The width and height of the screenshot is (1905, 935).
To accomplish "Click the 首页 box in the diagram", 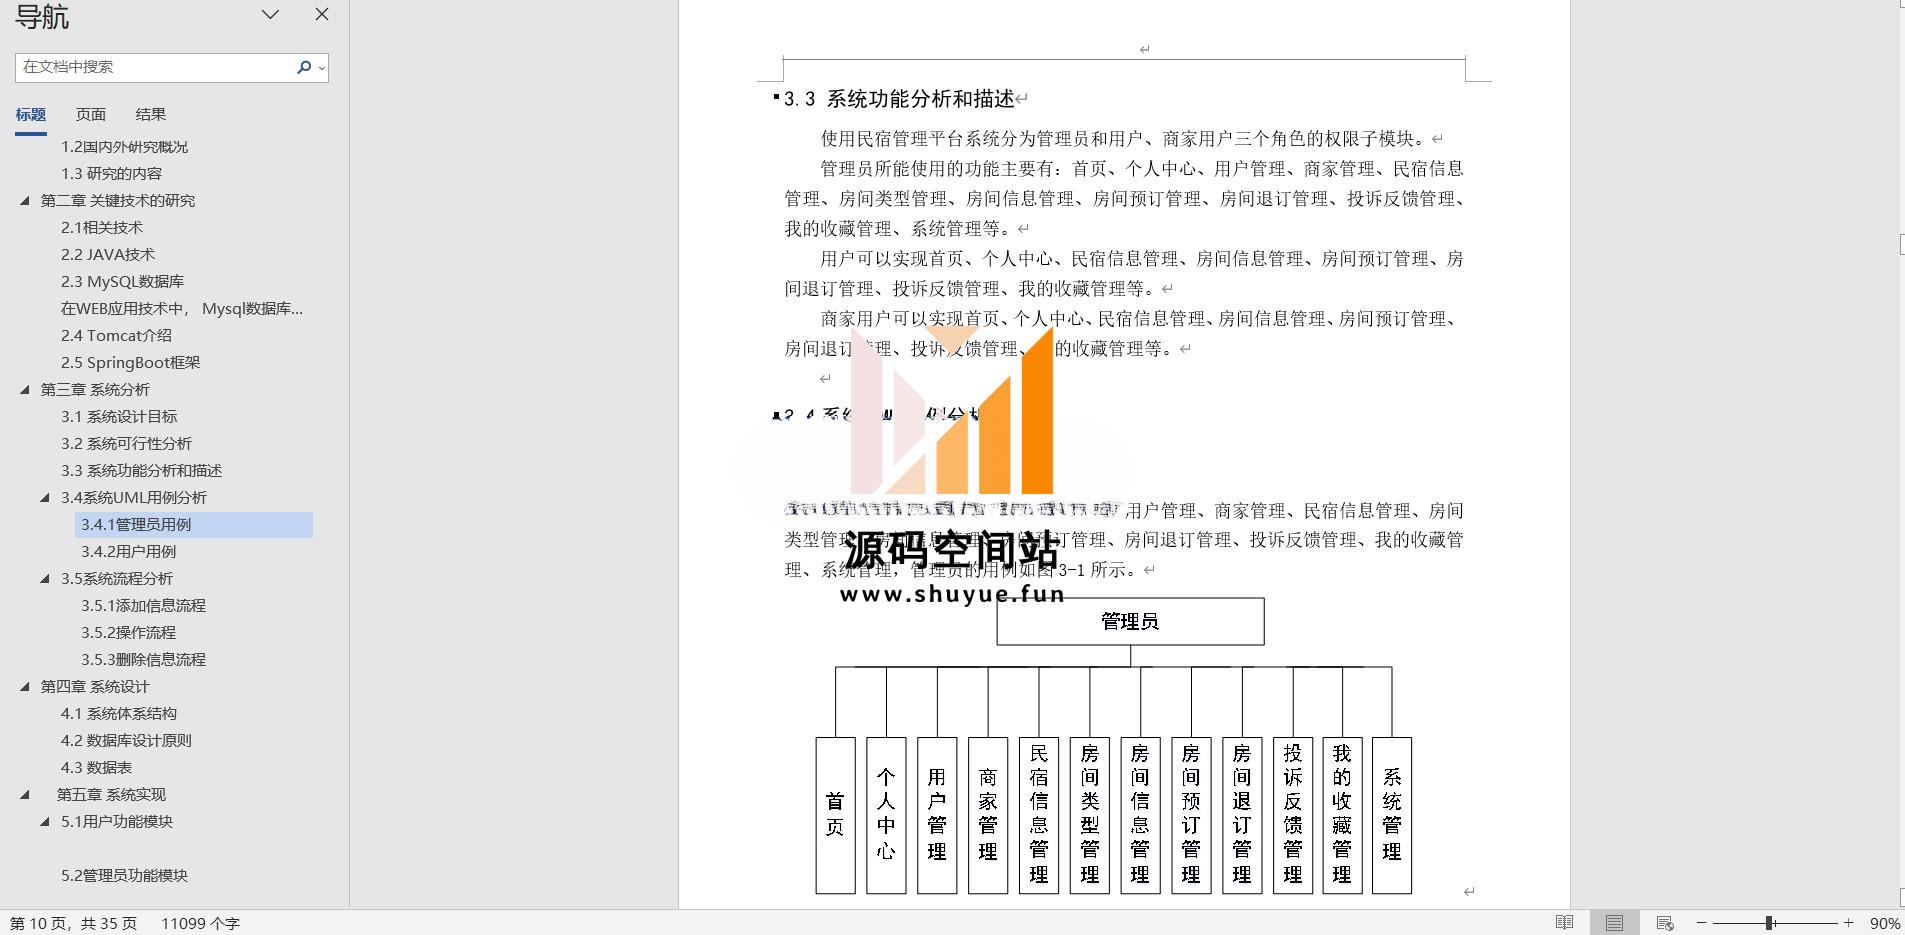I will tap(835, 815).
